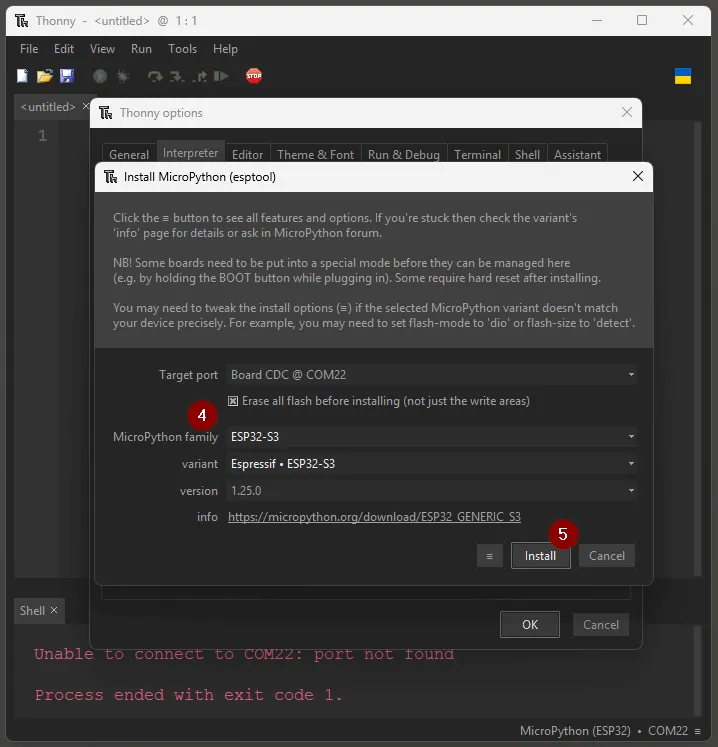Open the Assistant options tab
Image resolution: width=718 pixels, height=747 pixels.
click(577, 154)
